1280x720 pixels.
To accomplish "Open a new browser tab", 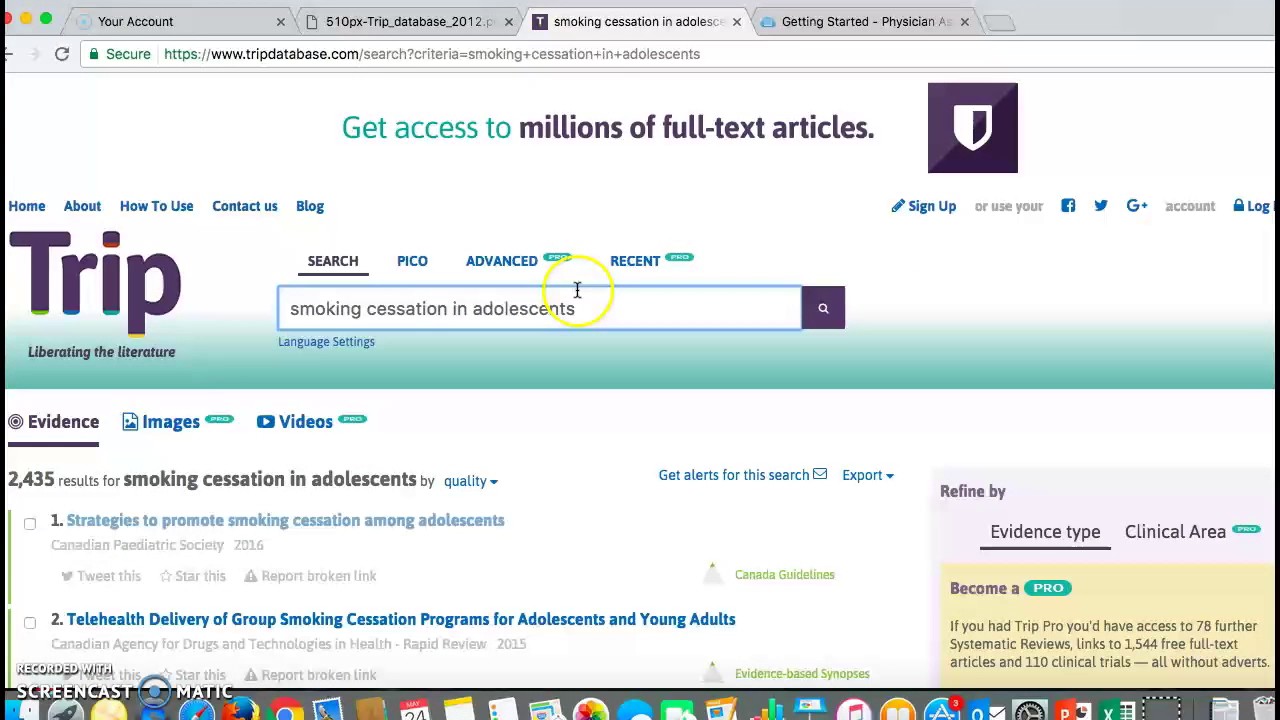I will (x=1000, y=21).
